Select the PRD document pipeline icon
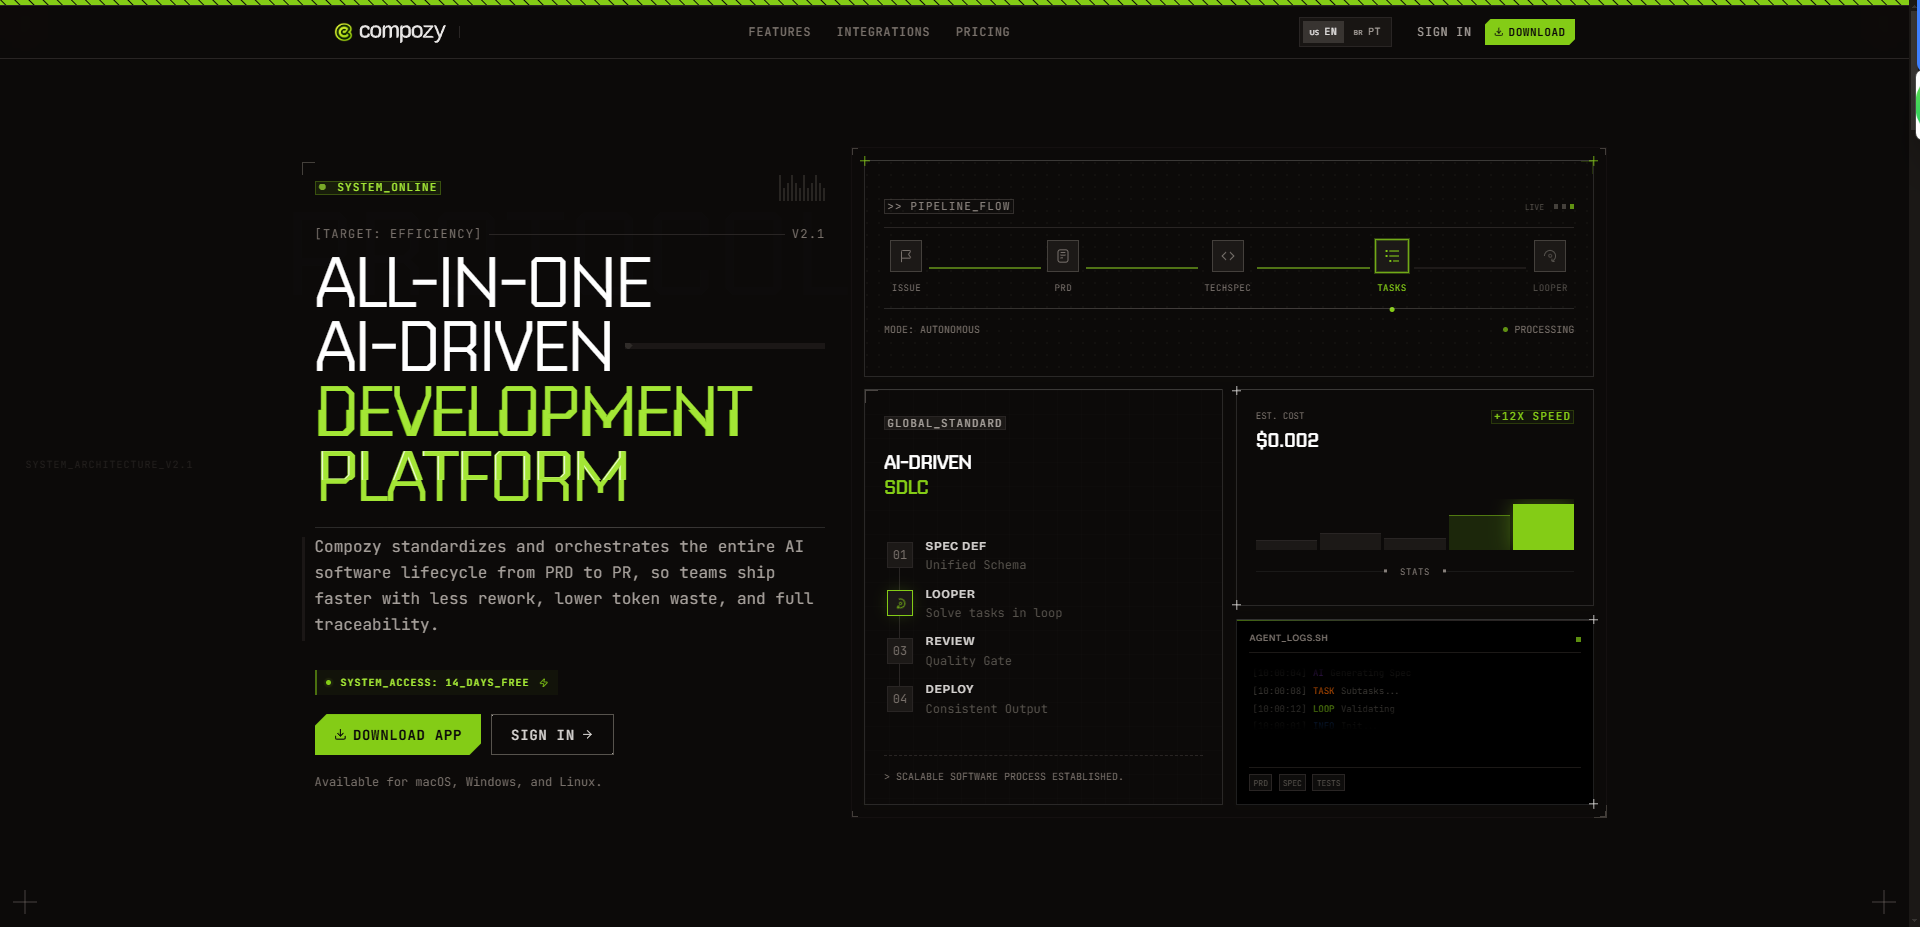The width and height of the screenshot is (1920, 927). pyautogui.click(x=1062, y=256)
